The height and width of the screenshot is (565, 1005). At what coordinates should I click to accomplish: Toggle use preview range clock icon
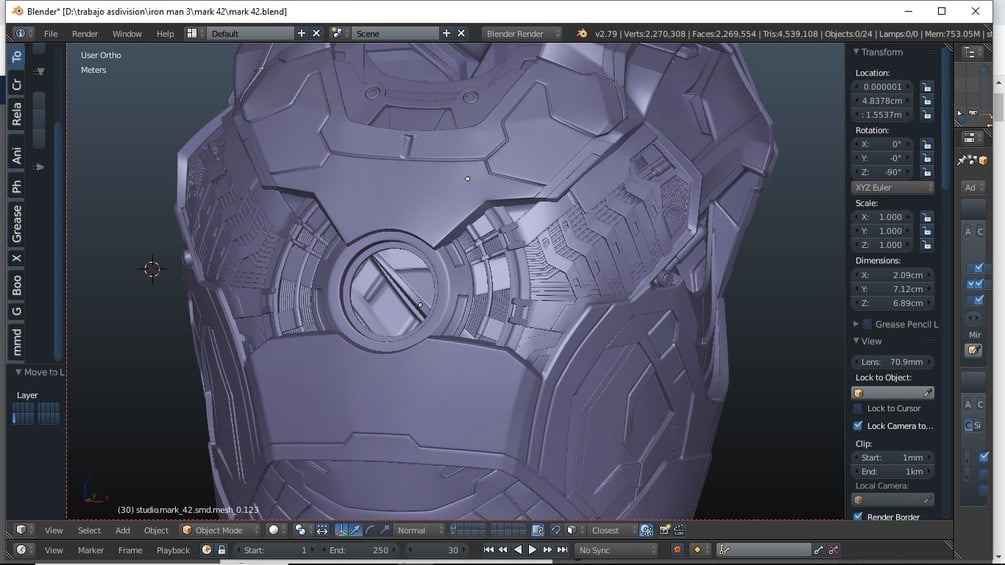[206, 550]
